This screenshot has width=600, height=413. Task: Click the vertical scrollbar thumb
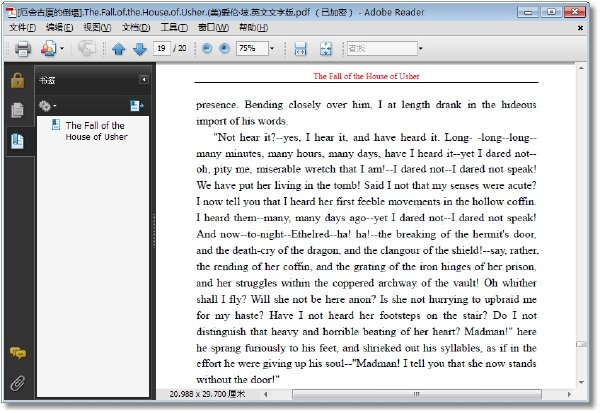pos(581,344)
